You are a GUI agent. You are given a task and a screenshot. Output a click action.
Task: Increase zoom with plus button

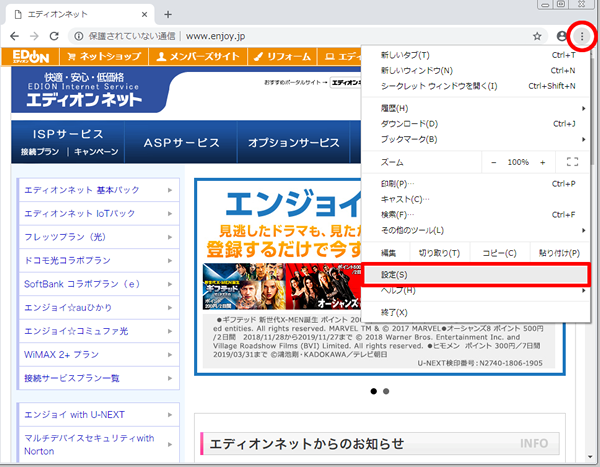pyautogui.click(x=542, y=162)
